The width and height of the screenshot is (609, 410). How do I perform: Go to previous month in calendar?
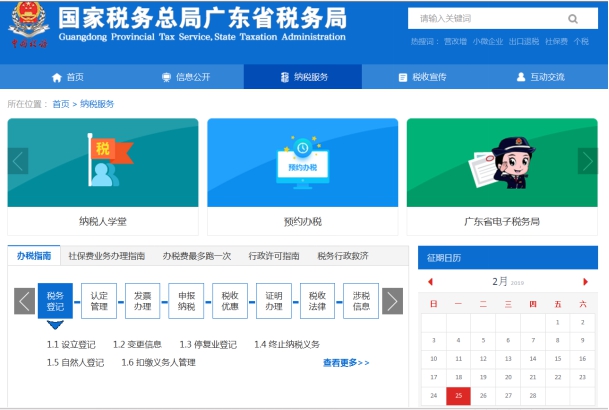430,282
